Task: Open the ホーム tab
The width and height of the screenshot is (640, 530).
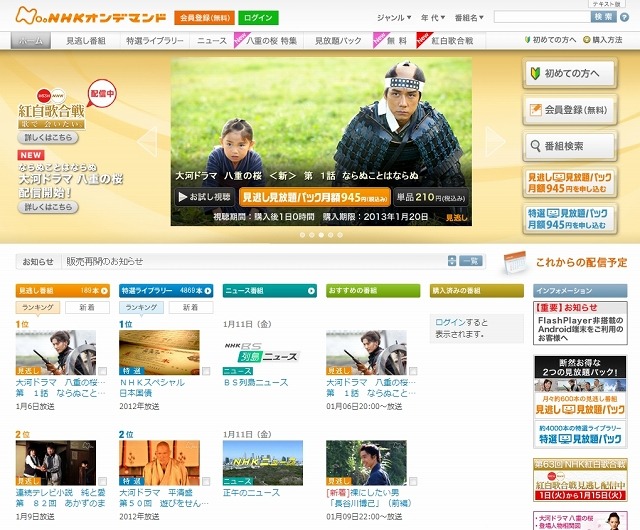Action: pyautogui.click(x=31, y=41)
